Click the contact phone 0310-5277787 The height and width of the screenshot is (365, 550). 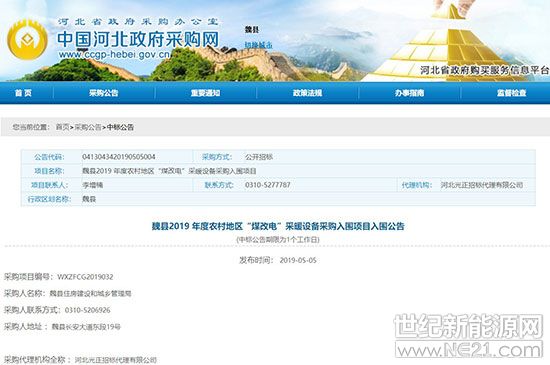(268, 185)
